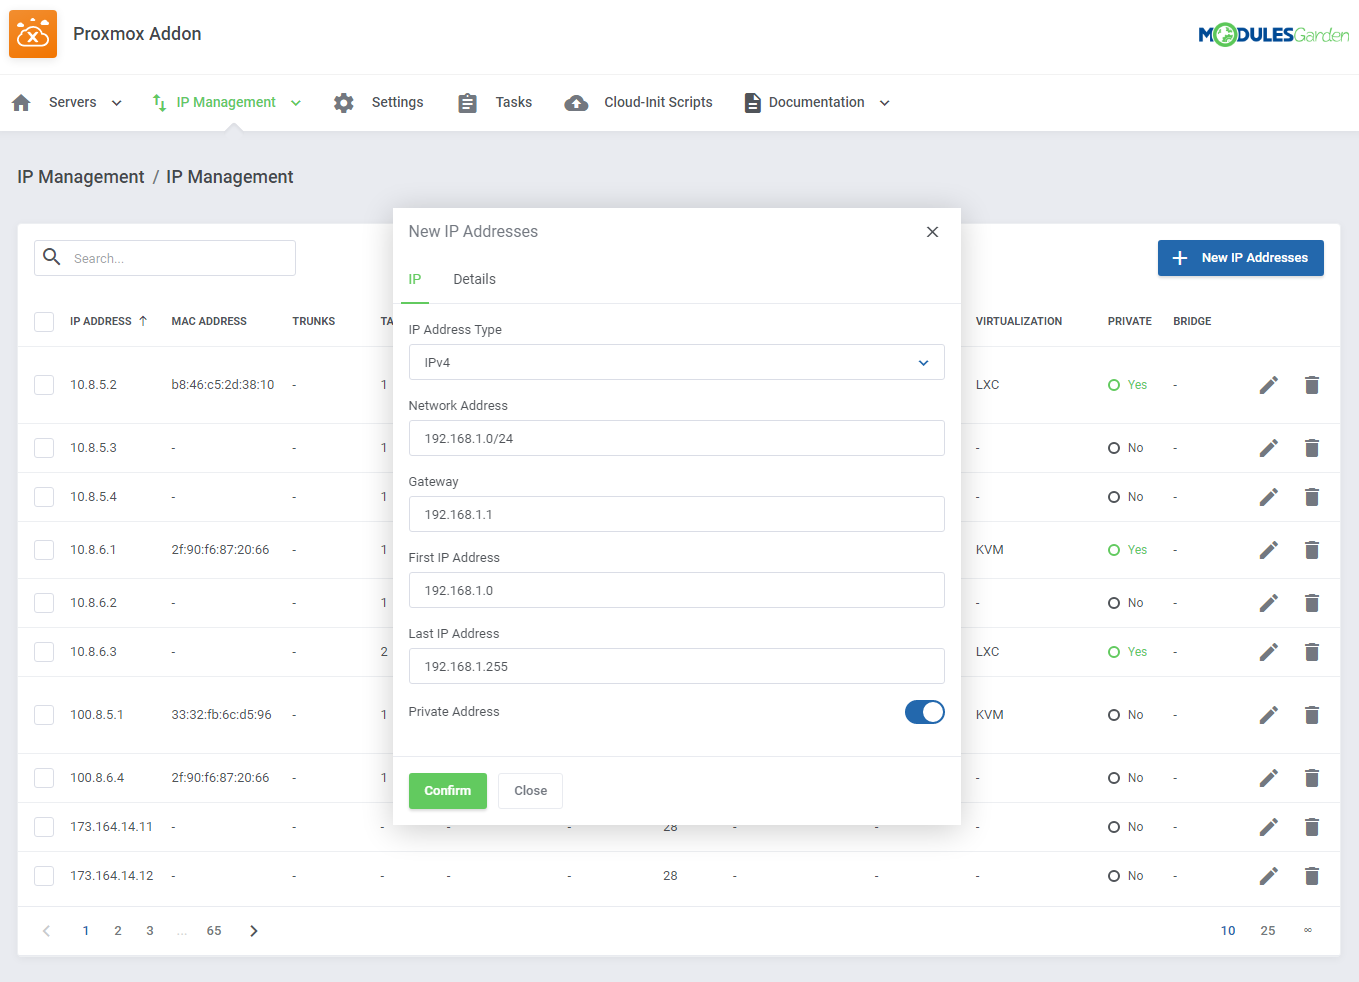Open the IP Address Type dropdown

click(x=676, y=362)
